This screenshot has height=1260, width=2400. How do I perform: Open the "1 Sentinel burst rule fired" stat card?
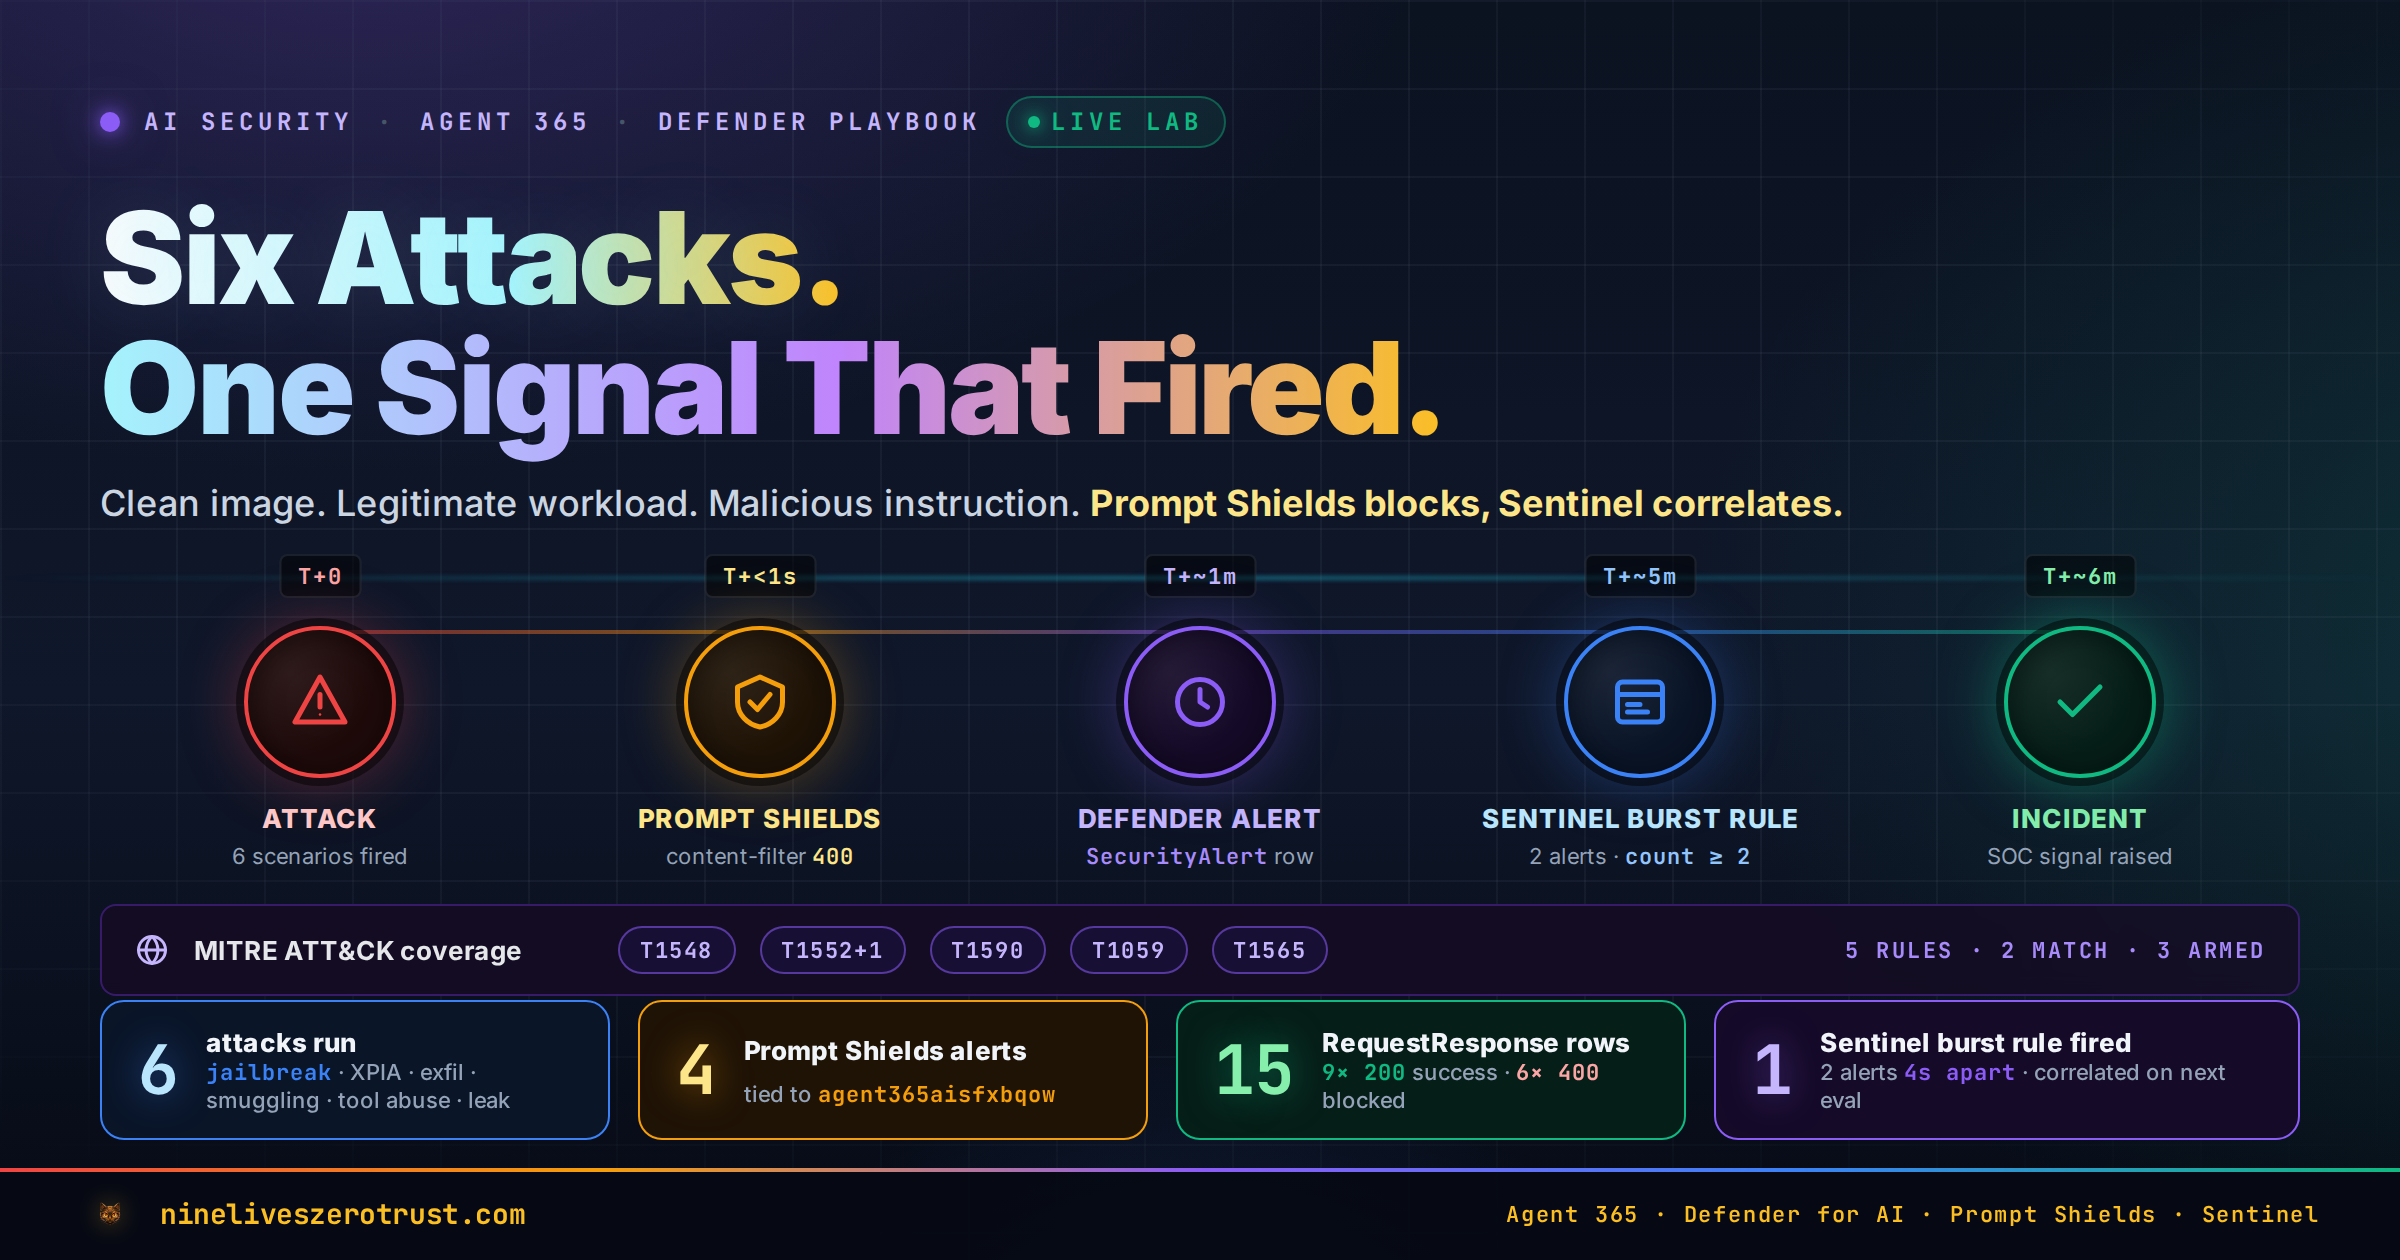click(2007, 1070)
